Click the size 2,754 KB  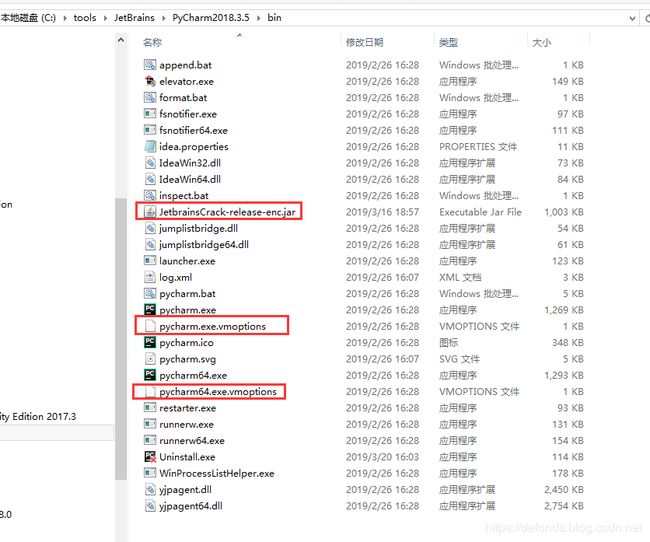564,506
